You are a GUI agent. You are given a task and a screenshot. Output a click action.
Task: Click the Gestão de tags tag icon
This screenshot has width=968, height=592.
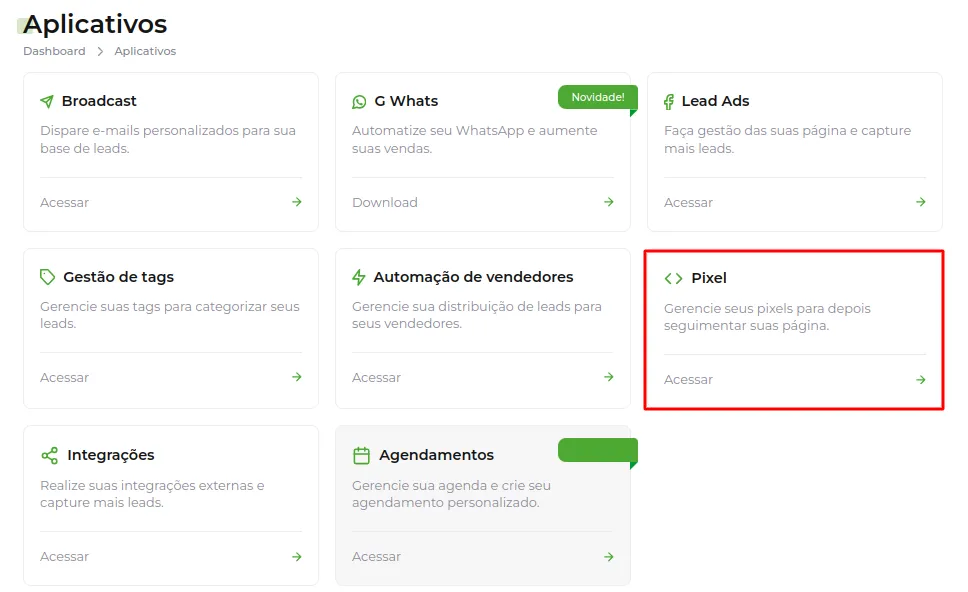point(48,277)
